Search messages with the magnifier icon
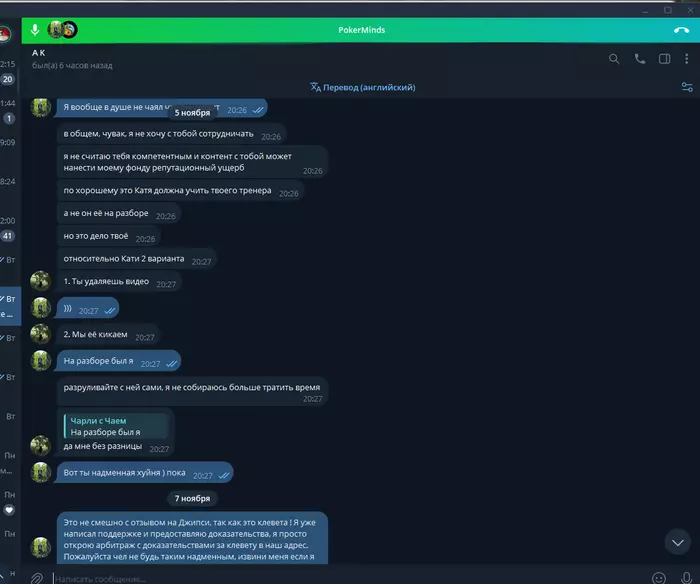The width and height of the screenshot is (700, 584). click(614, 59)
